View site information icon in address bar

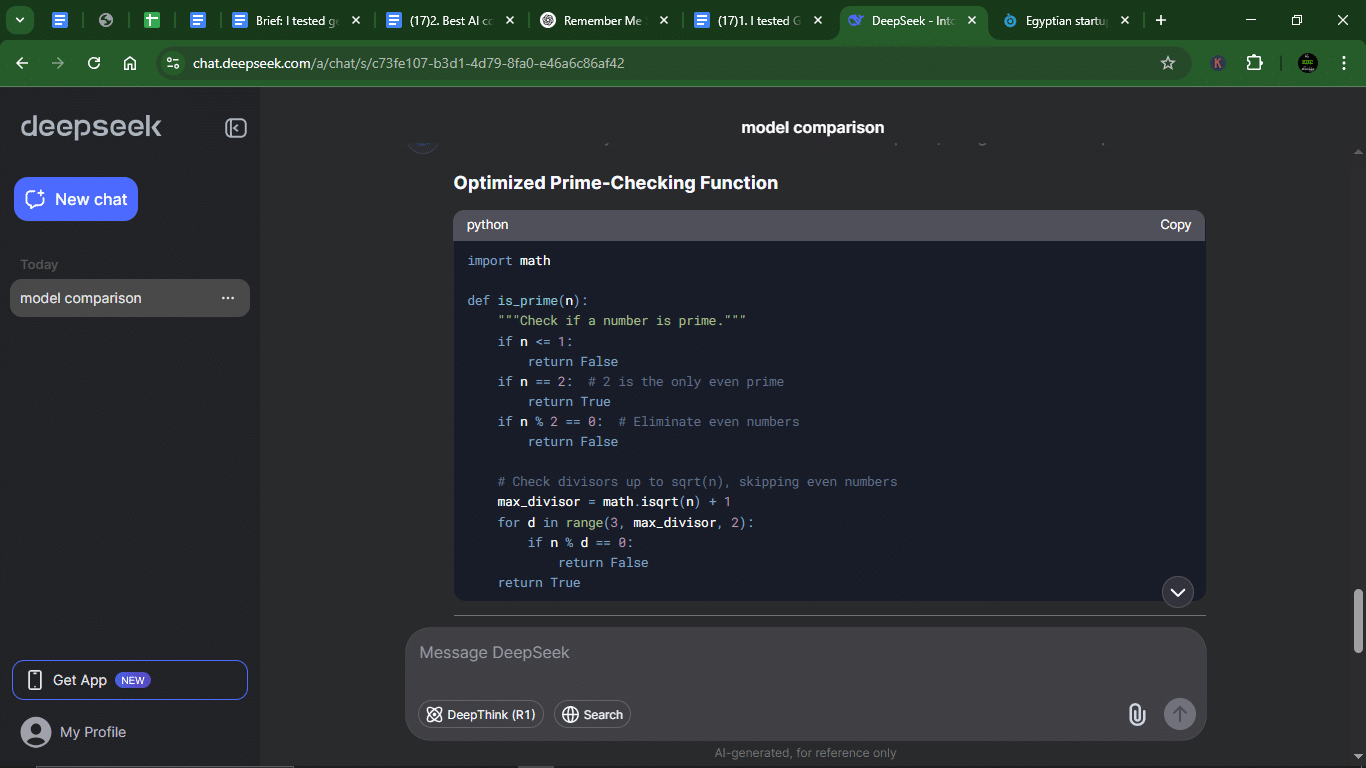point(173,63)
